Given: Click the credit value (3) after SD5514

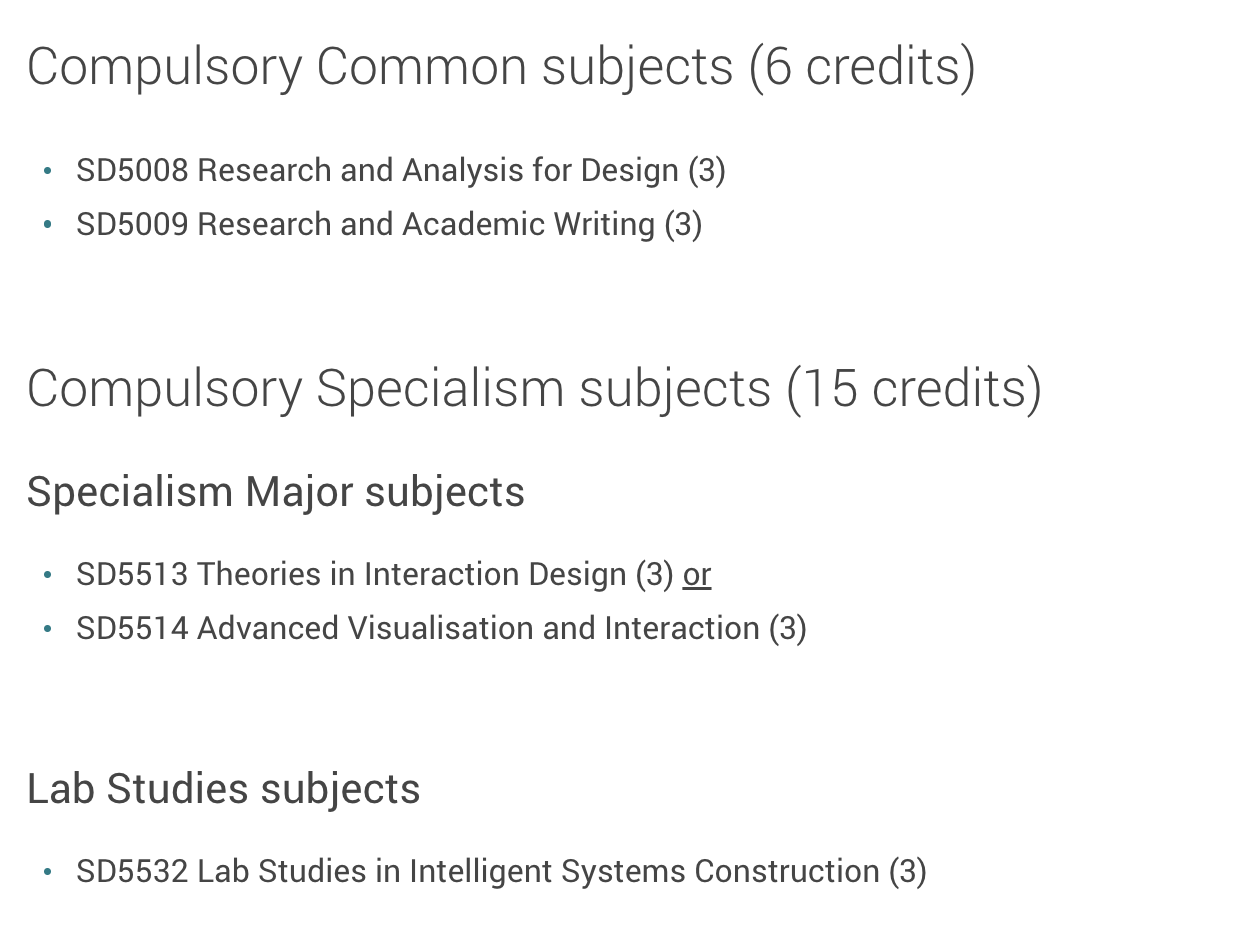Looking at the screenshot, I should 788,629.
